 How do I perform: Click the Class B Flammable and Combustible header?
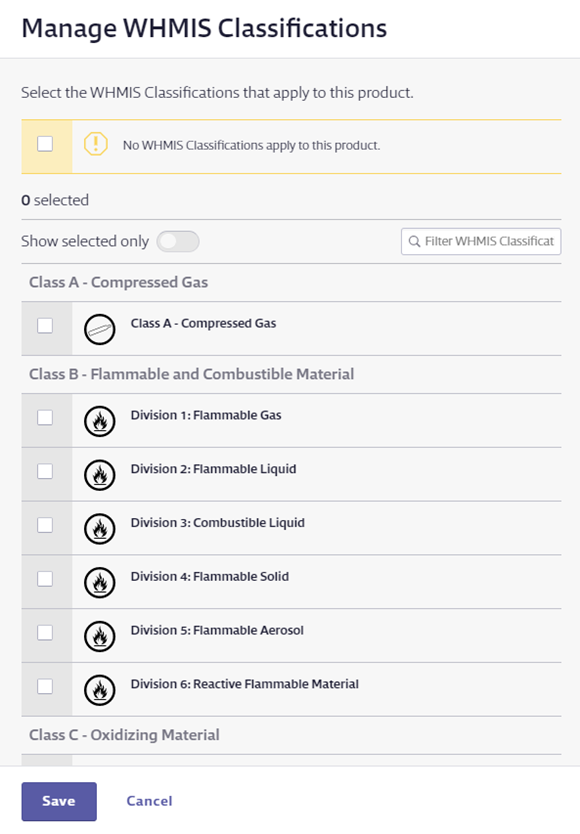[x=192, y=374]
